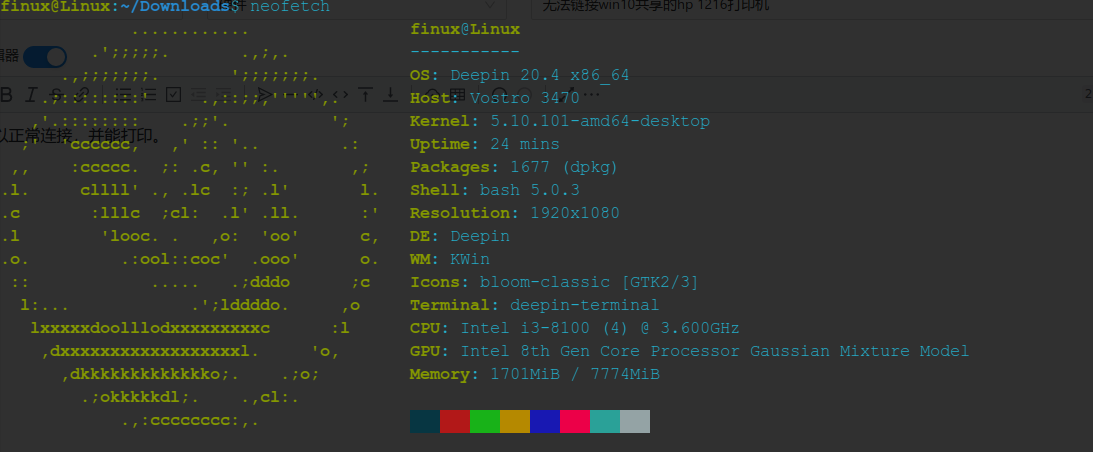Viewport: 1093px width, 452px height.
Task: Insert an unordered bullet list
Action: 125,95
